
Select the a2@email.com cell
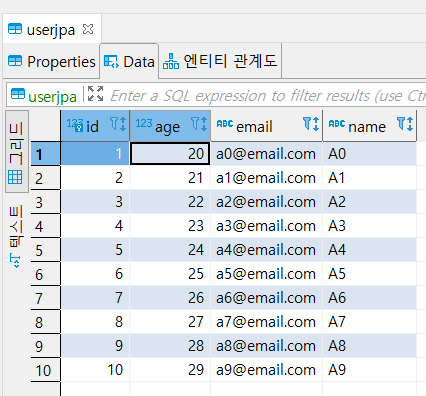[x=266, y=202]
